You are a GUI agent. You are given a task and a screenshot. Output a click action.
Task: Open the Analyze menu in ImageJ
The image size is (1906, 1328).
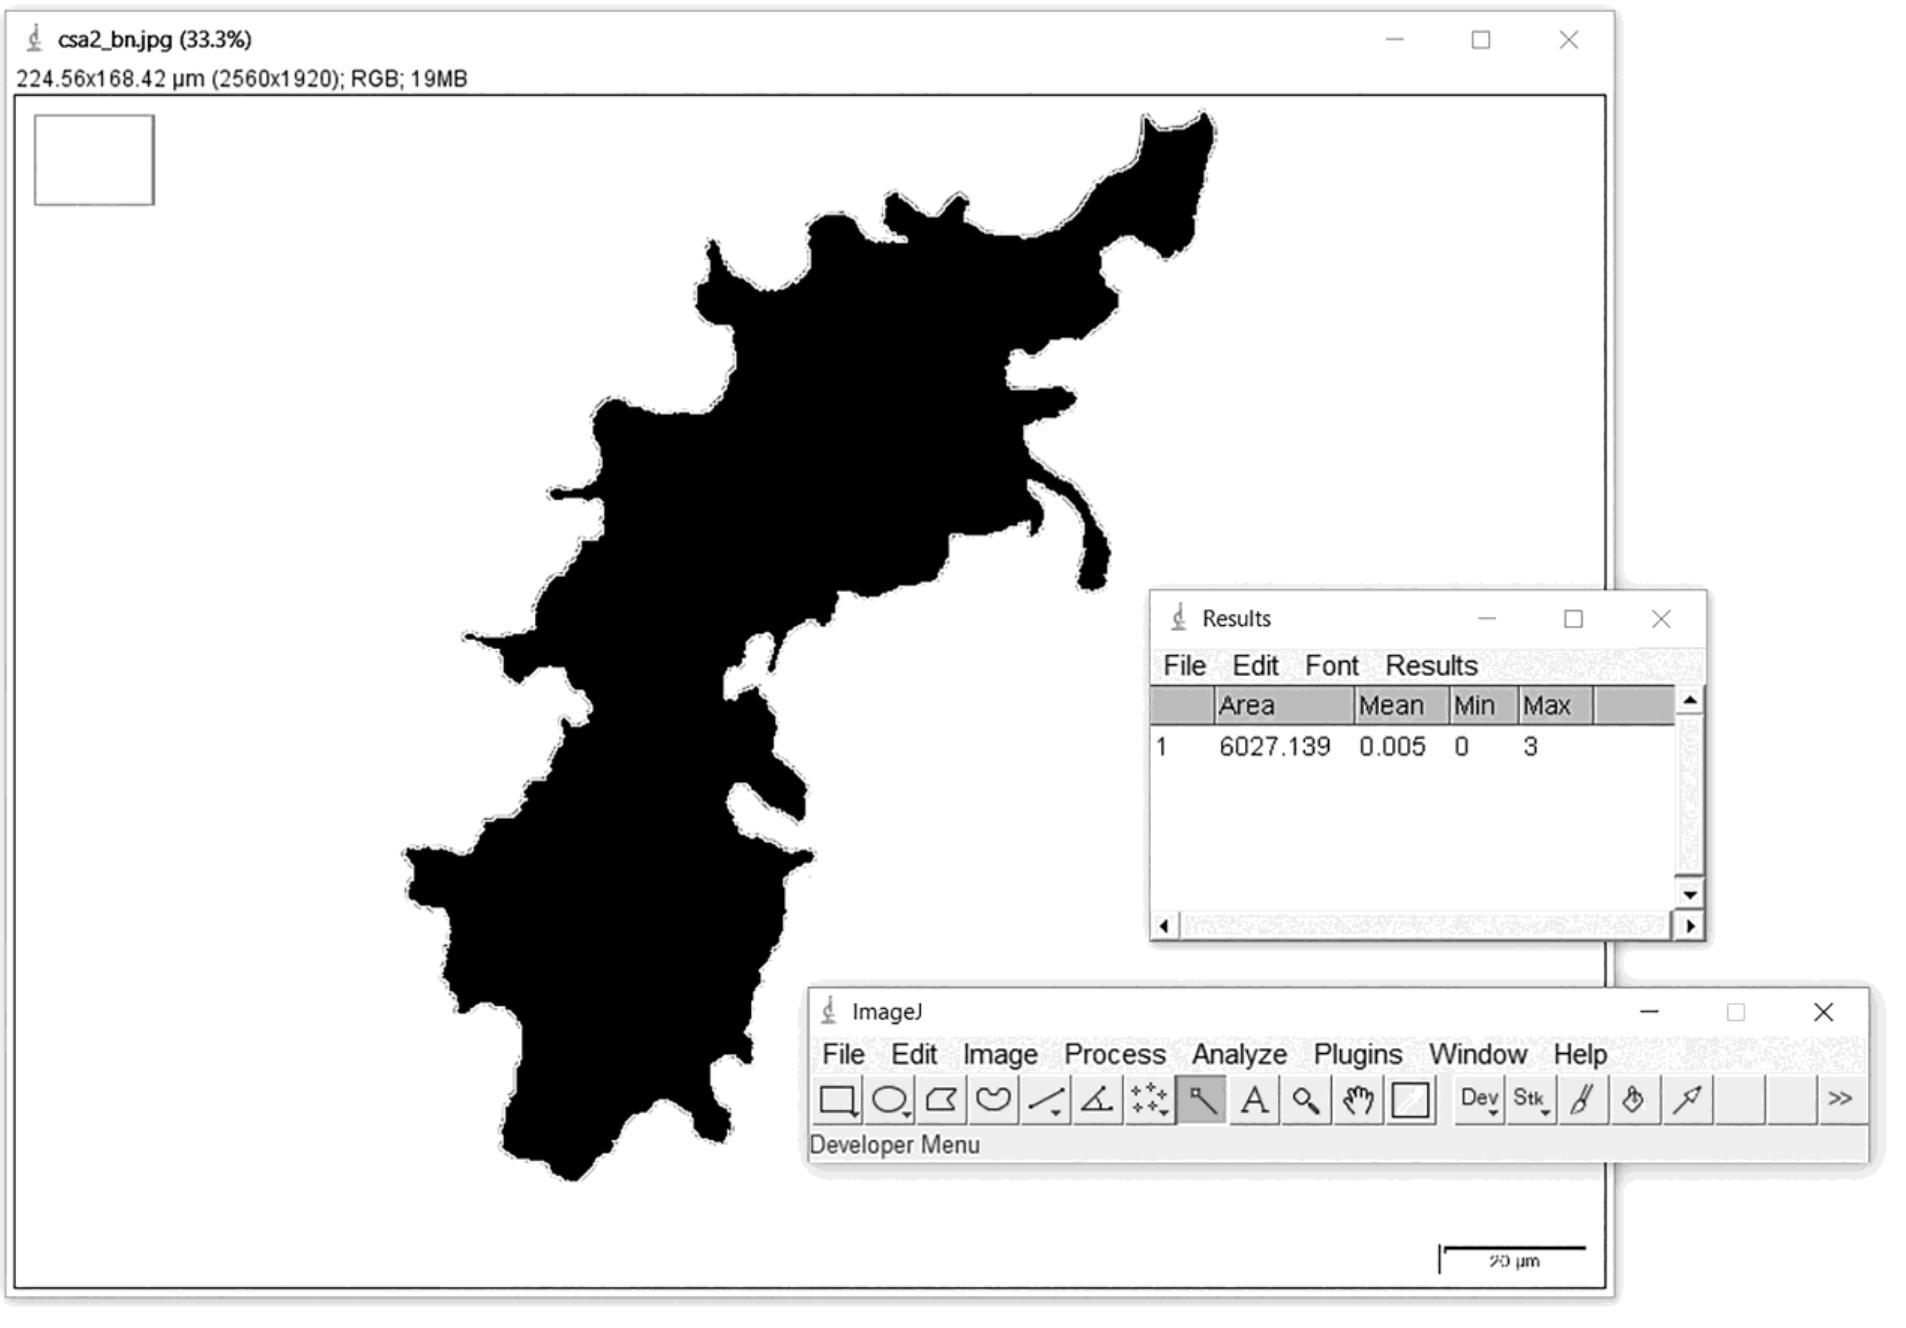pyautogui.click(x=1239, y=1054)
